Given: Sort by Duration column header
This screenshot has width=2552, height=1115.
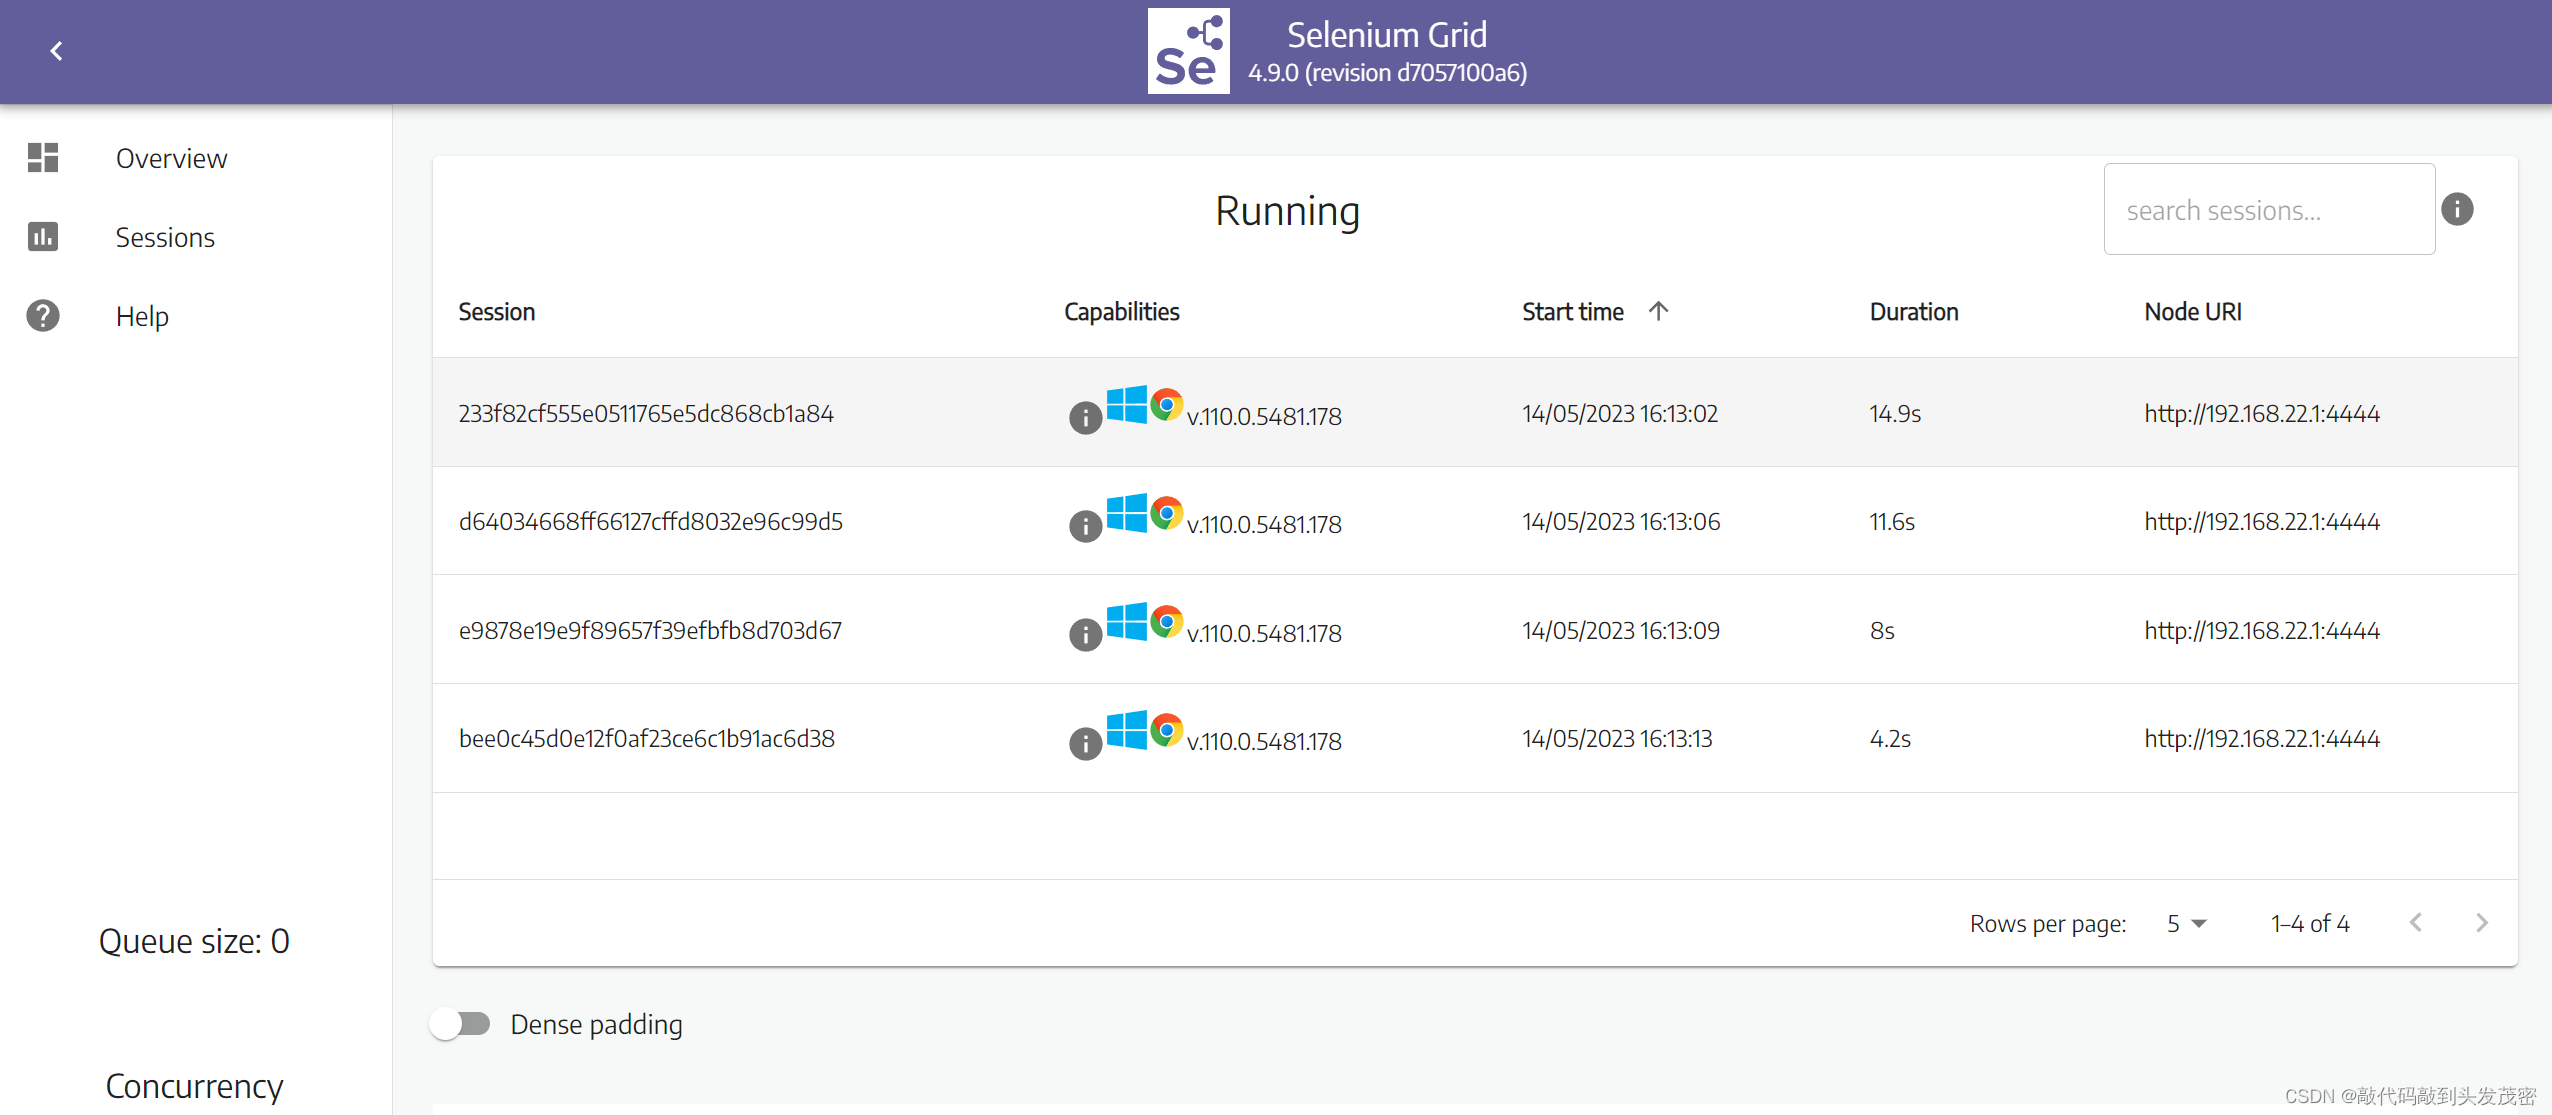Looking at the screenshot, I should (1914, 312).
